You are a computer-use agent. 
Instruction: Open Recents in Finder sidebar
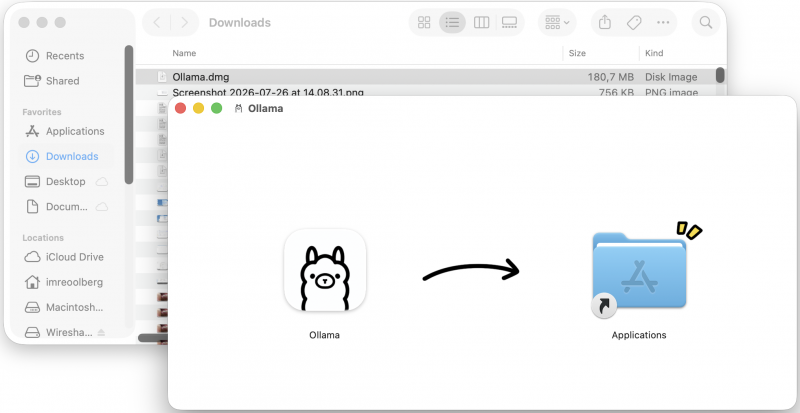[65, 56]
